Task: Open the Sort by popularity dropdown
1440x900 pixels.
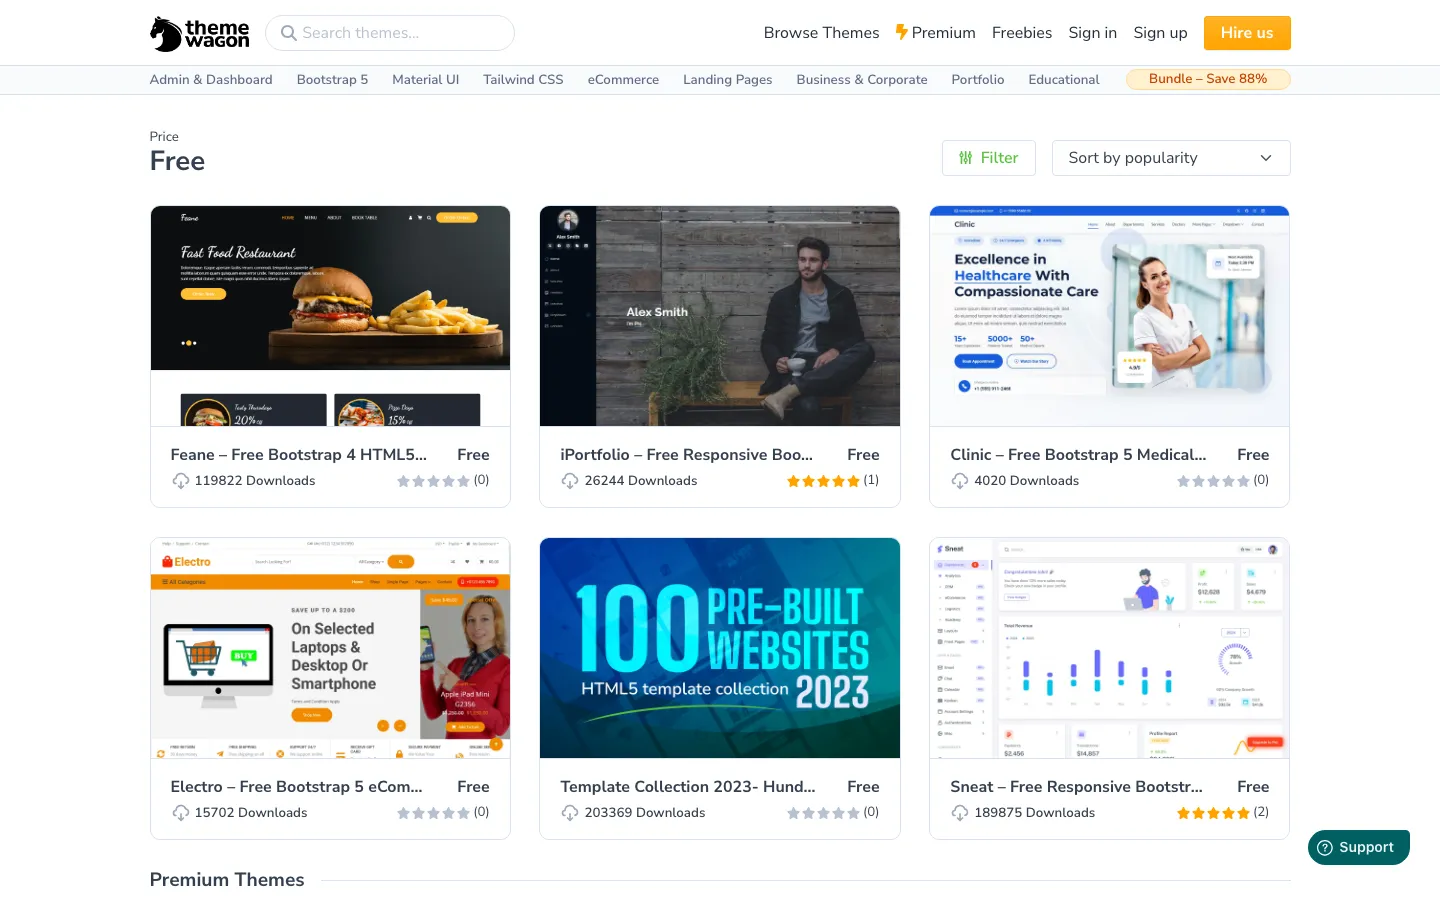Action: coord(1171,158)
